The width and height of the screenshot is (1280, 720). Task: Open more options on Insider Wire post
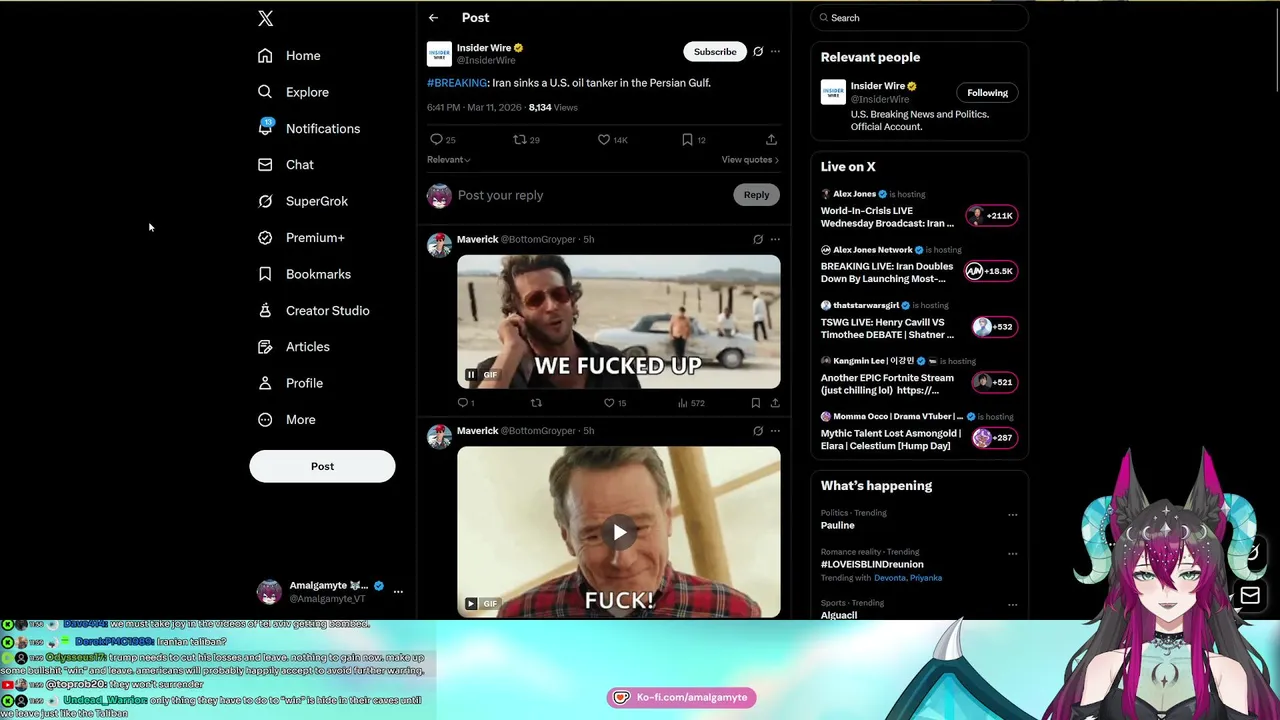pos(775,52)
